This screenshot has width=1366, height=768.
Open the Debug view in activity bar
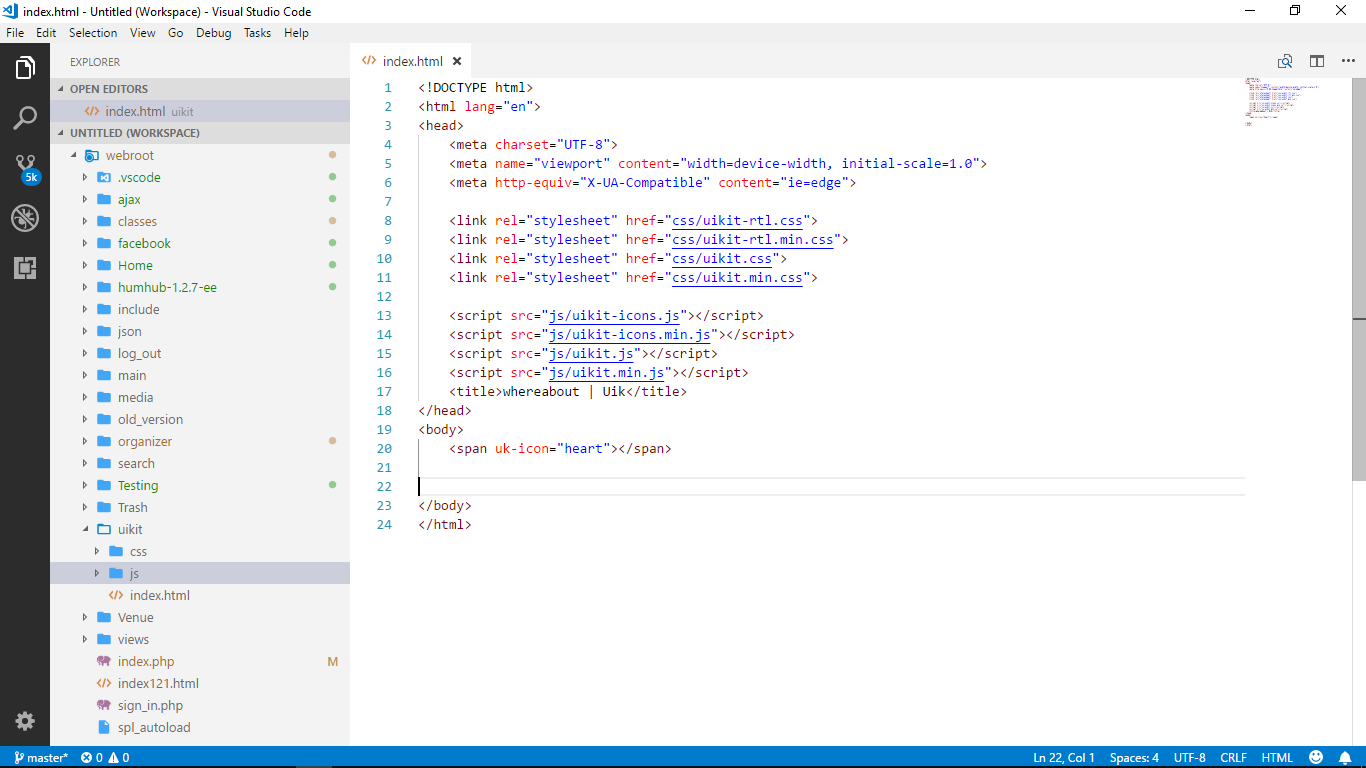(x=25, y=218)
